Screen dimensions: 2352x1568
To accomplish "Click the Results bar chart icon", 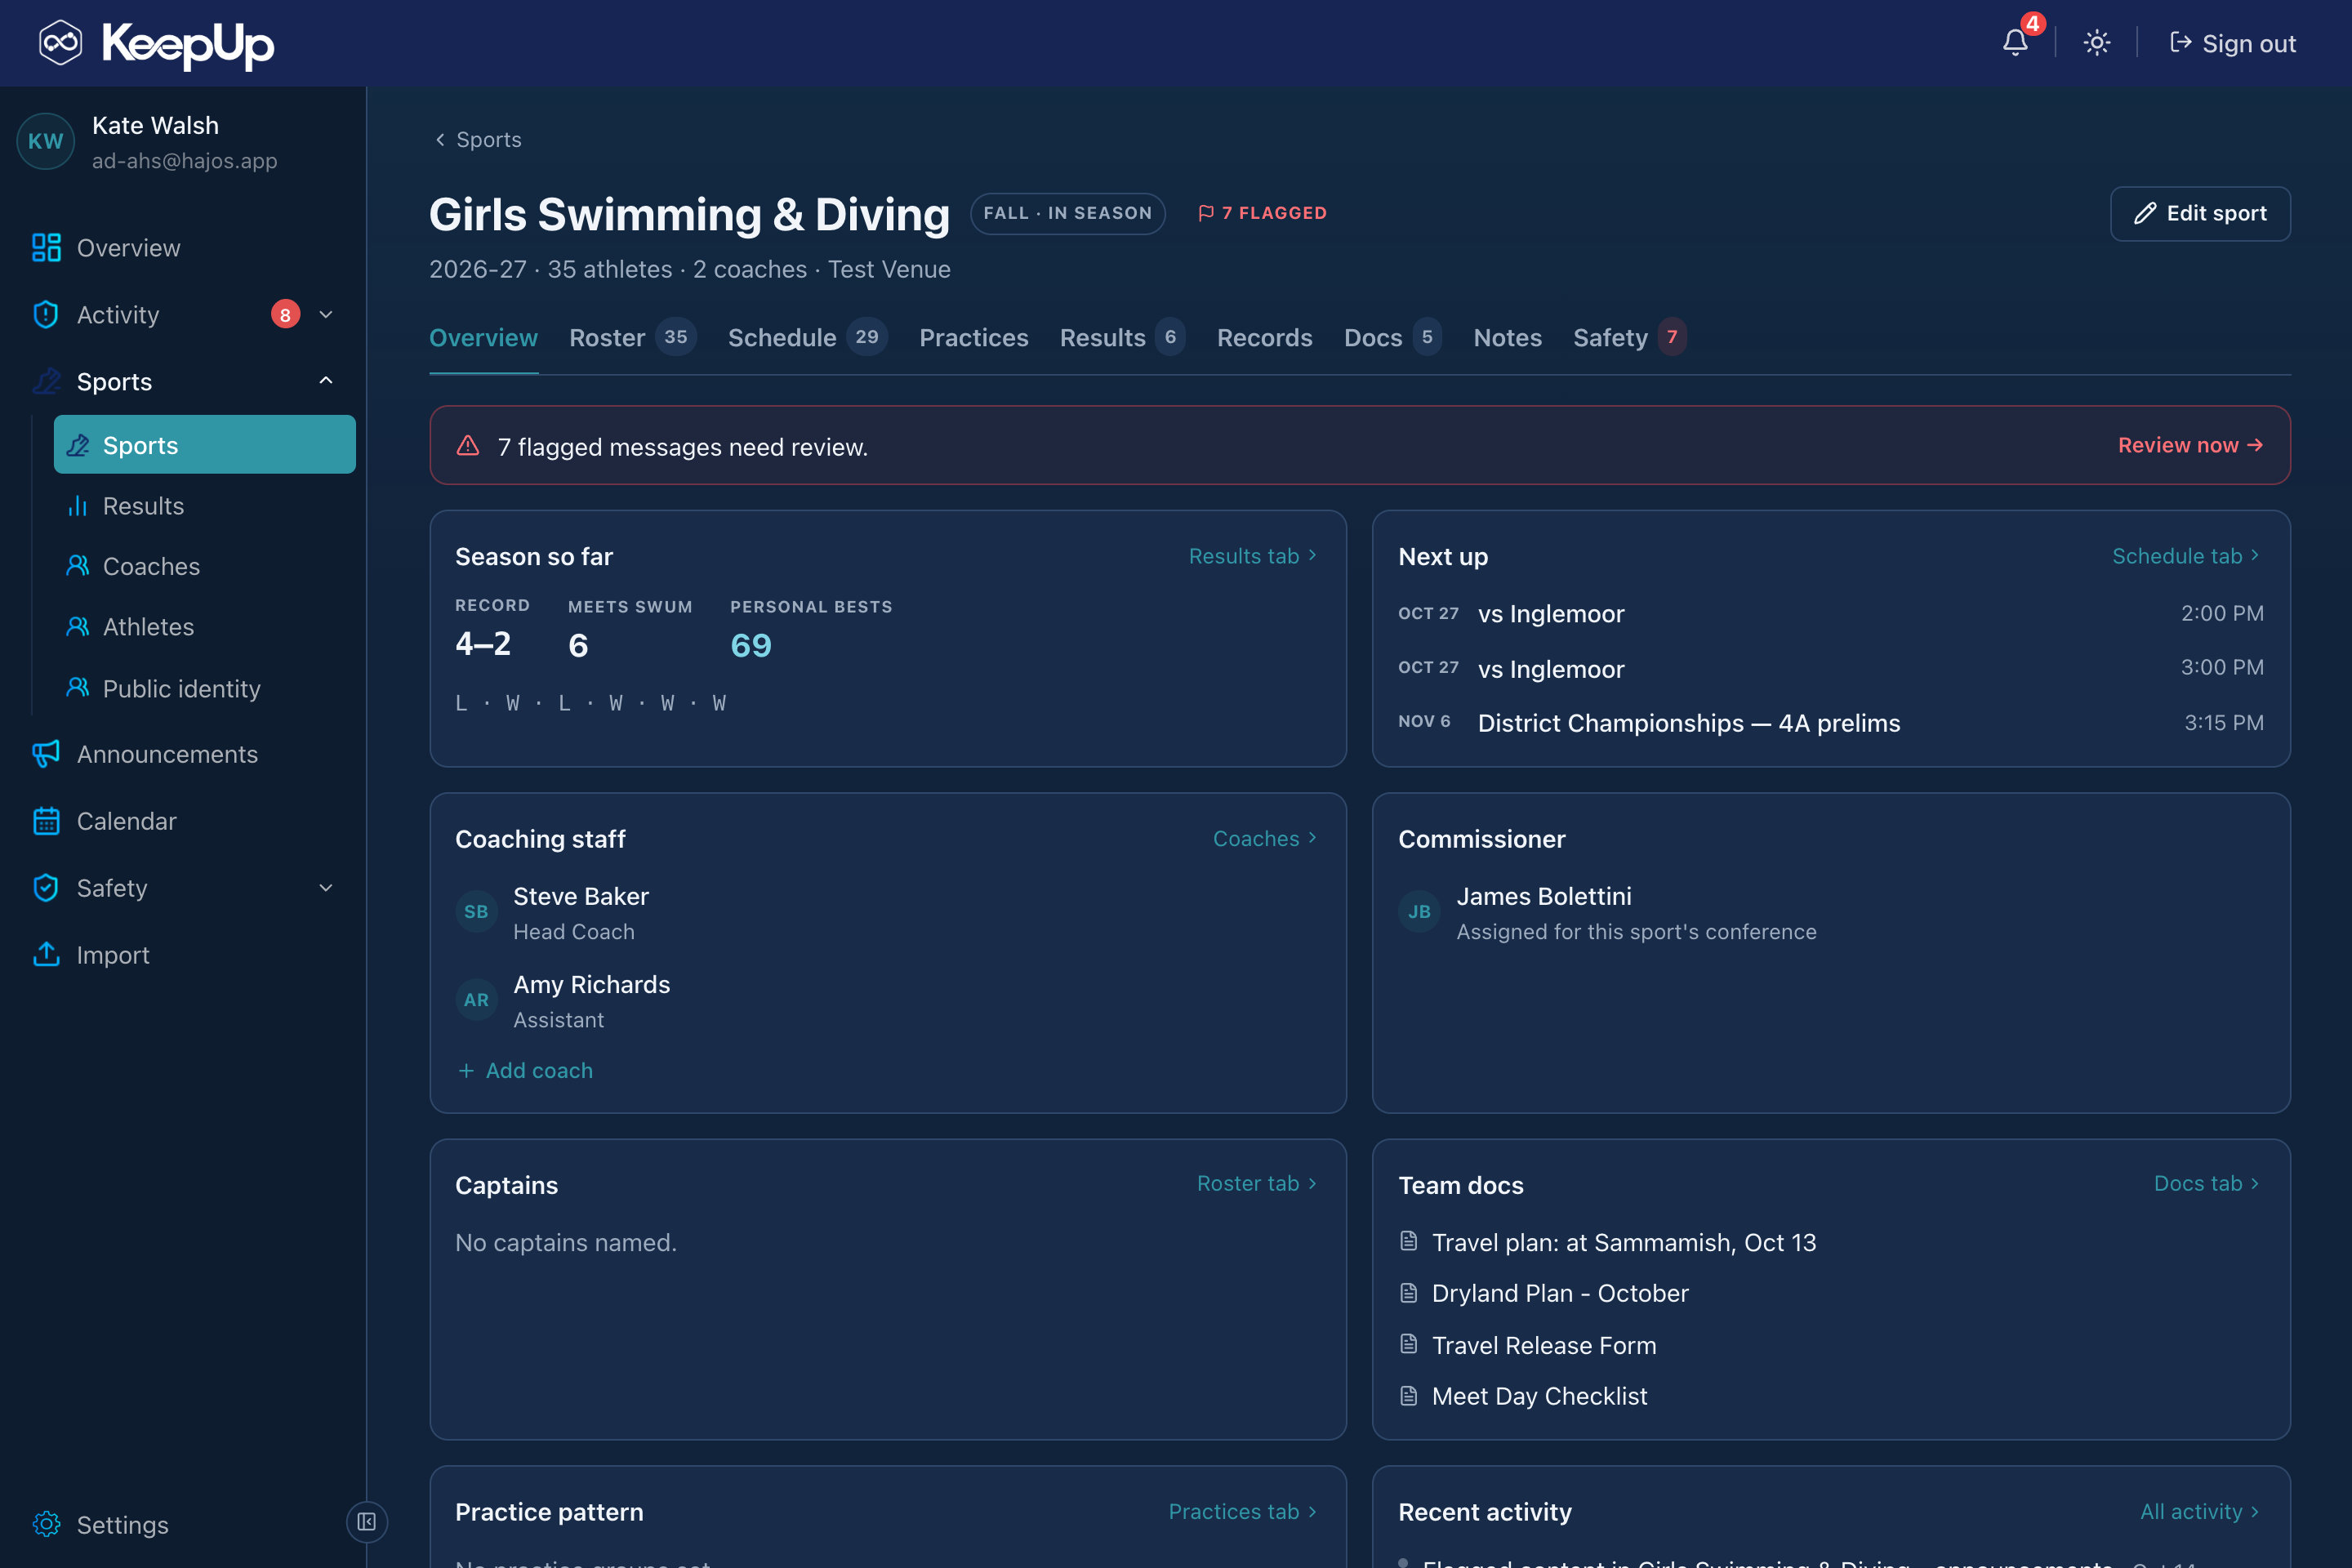I will [77, 506].
